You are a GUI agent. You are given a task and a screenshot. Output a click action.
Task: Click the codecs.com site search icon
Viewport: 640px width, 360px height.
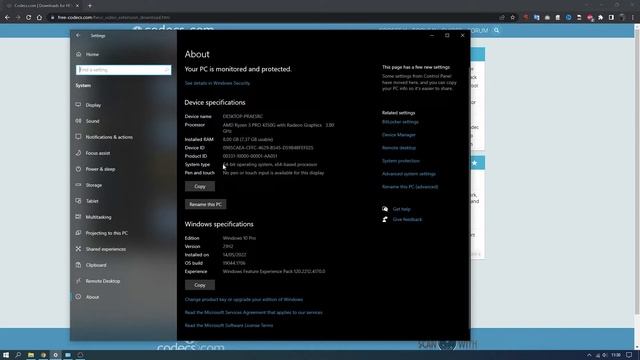(x=496, y=30)
